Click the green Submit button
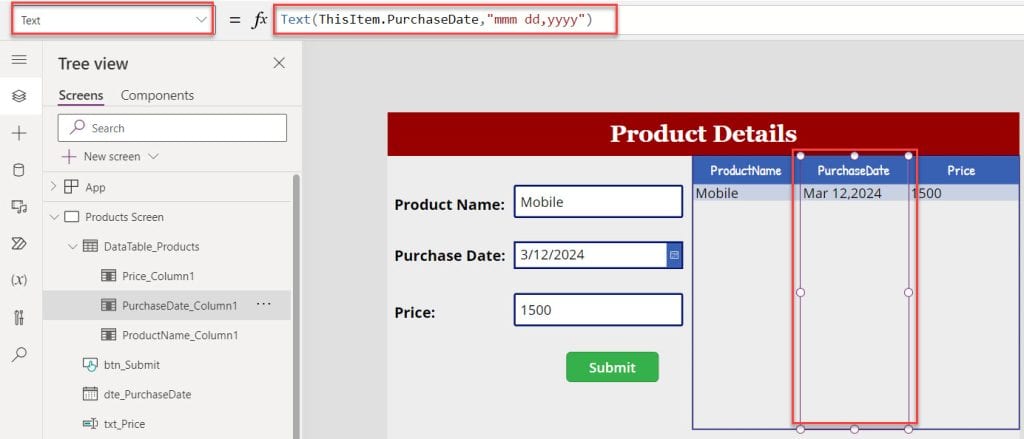 [x=612, y=367]
